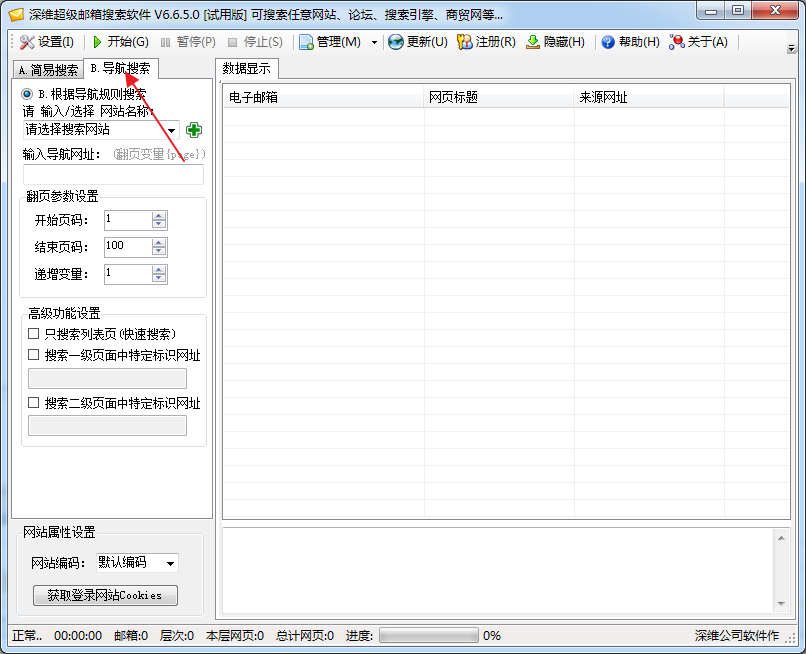The width and height of the screenshot is (806, 654).
Task: Increase 开始页码 with up arrow
Action: [x=159, y=216]
